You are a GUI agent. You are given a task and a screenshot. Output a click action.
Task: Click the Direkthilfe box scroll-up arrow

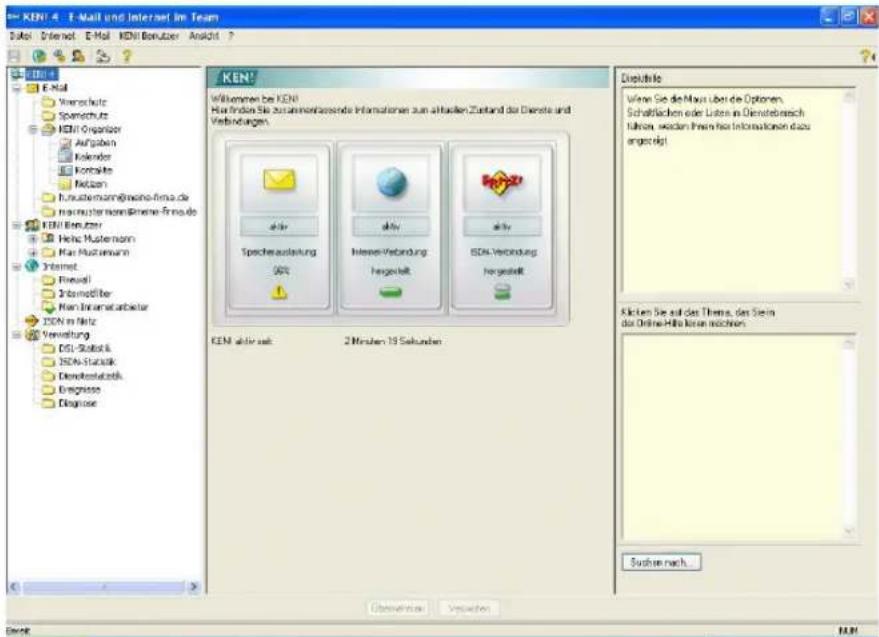pyautogui.click(x=849, y=97)
